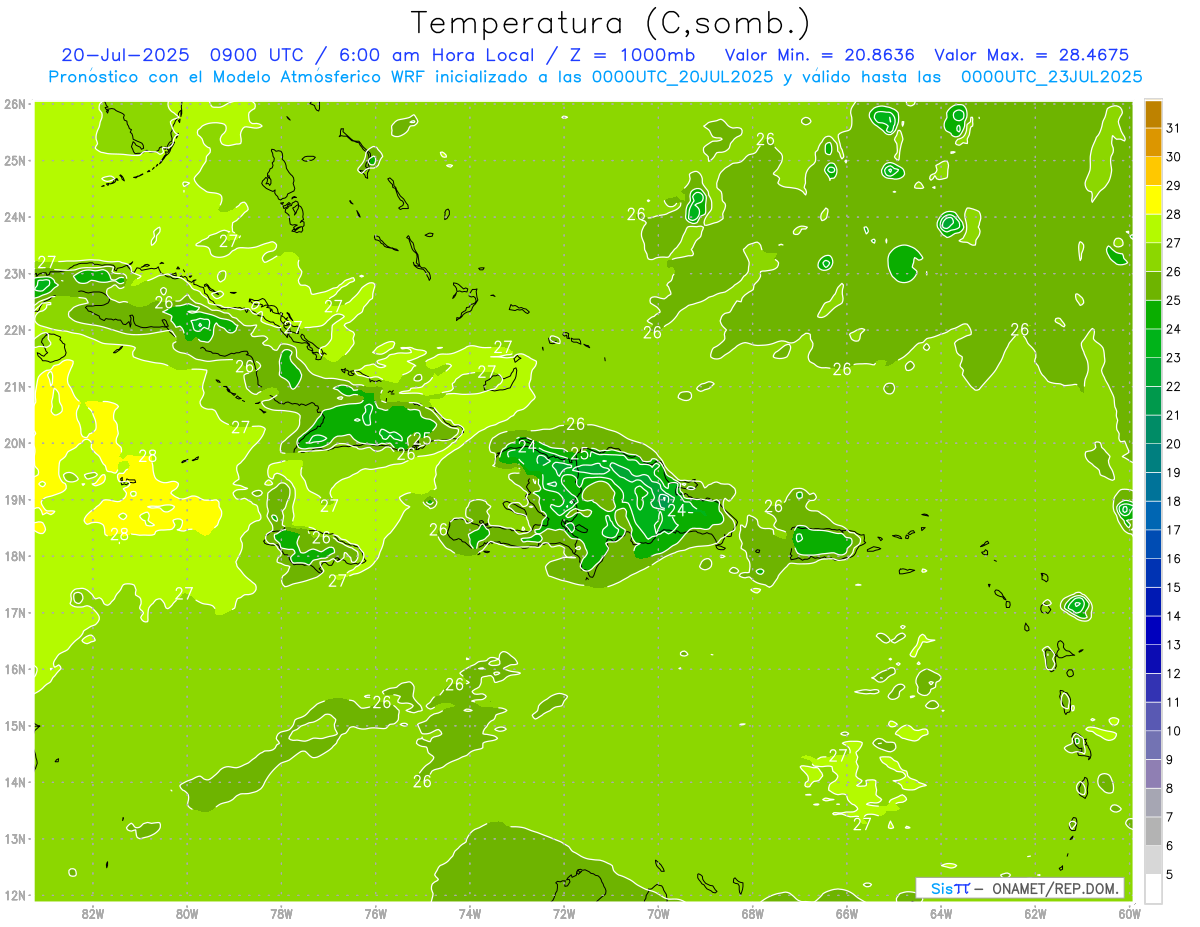Image resolution: width=1200 pixels, height=927 pixels.
Task: Click the "68W" longitude axis label
Action: pyautogui.click(x=753, y=913)
